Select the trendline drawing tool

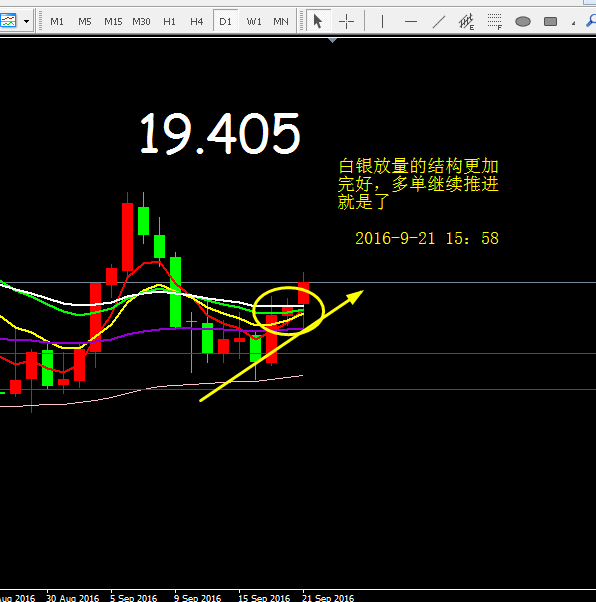439,22
